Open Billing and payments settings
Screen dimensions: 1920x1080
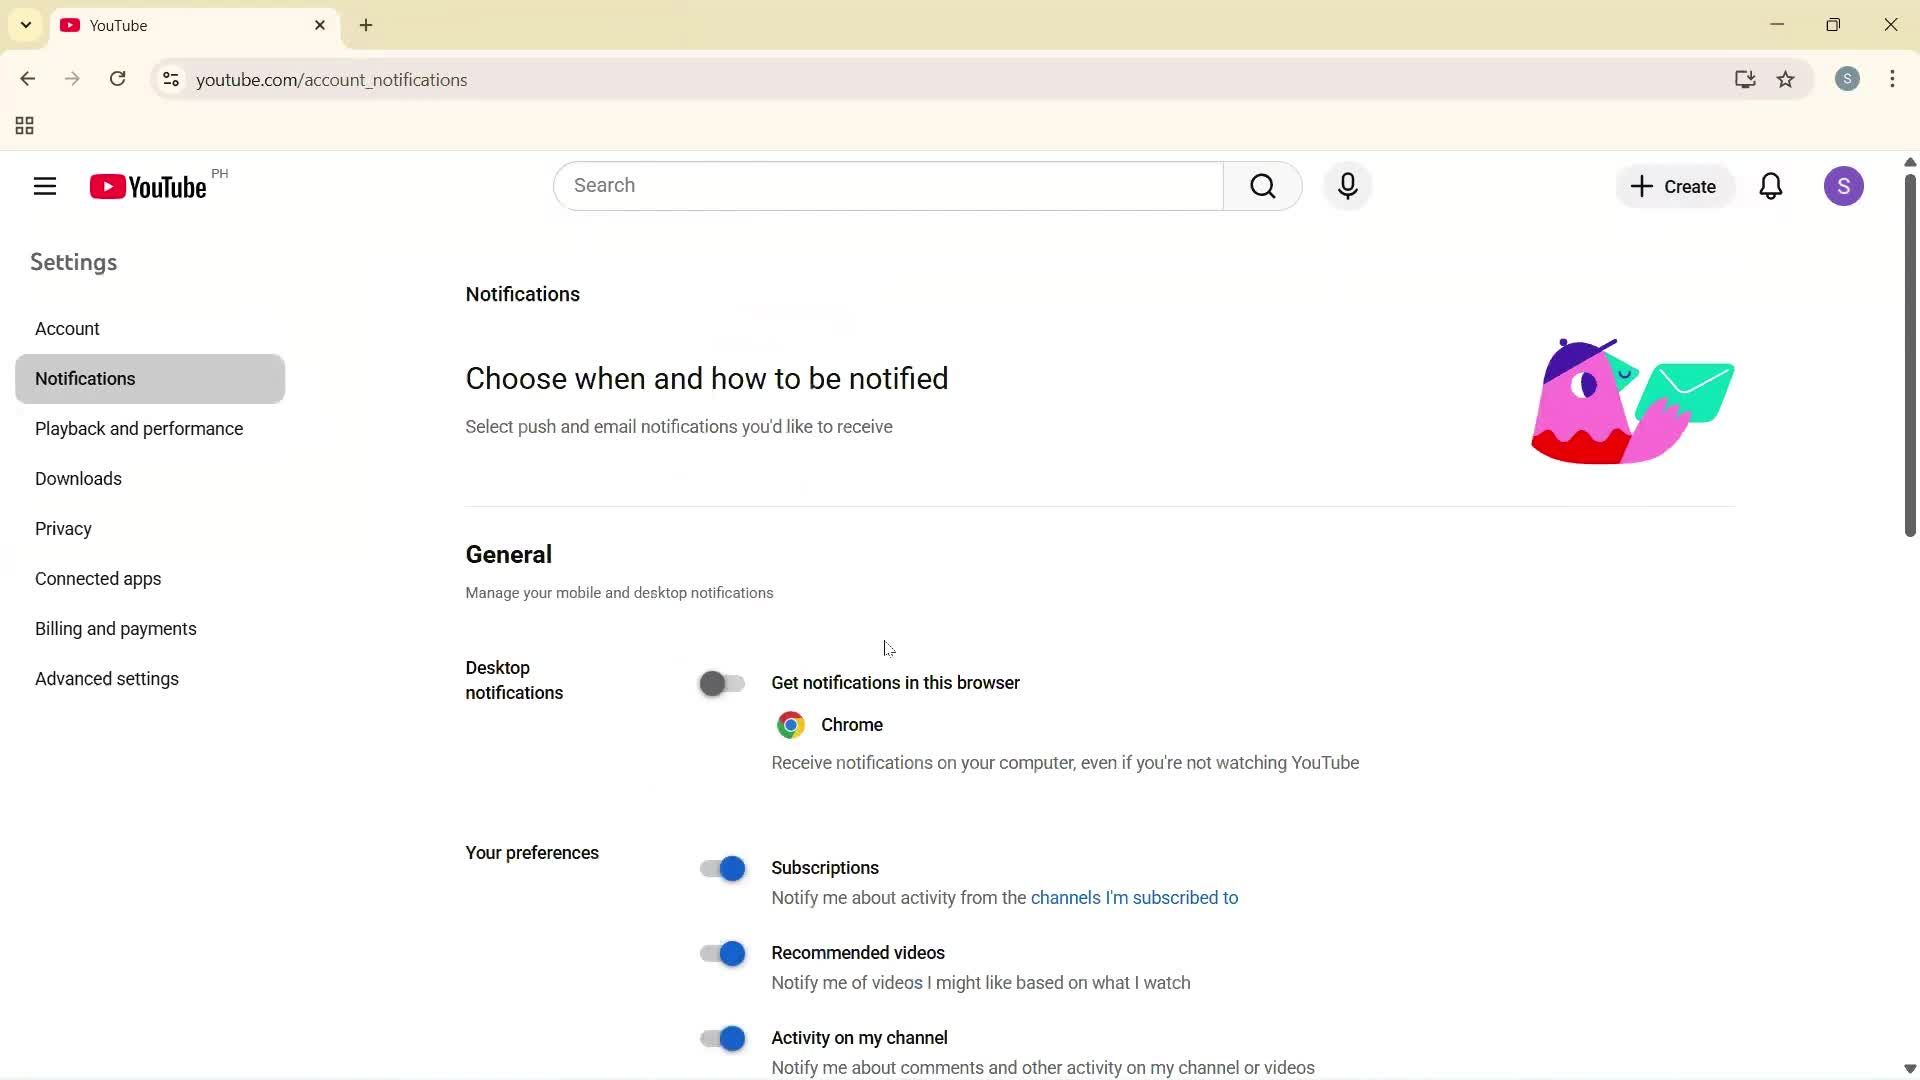coord(115,628)
